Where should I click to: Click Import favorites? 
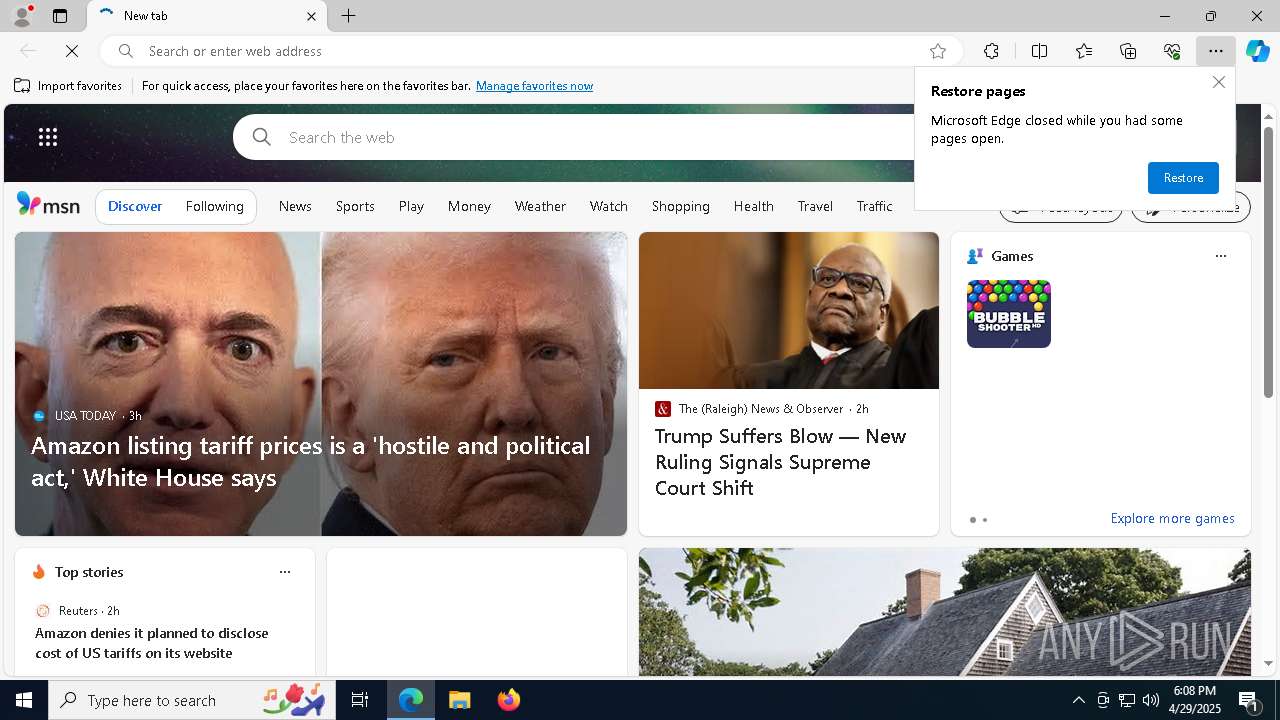point(68,86)
